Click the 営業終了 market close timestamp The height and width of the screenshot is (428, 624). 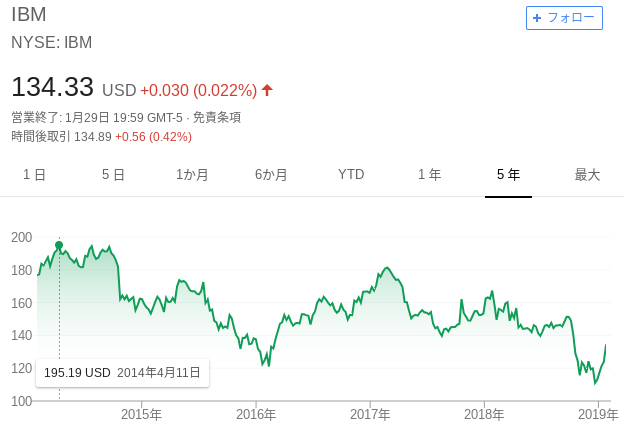click(x=97, y=117)
